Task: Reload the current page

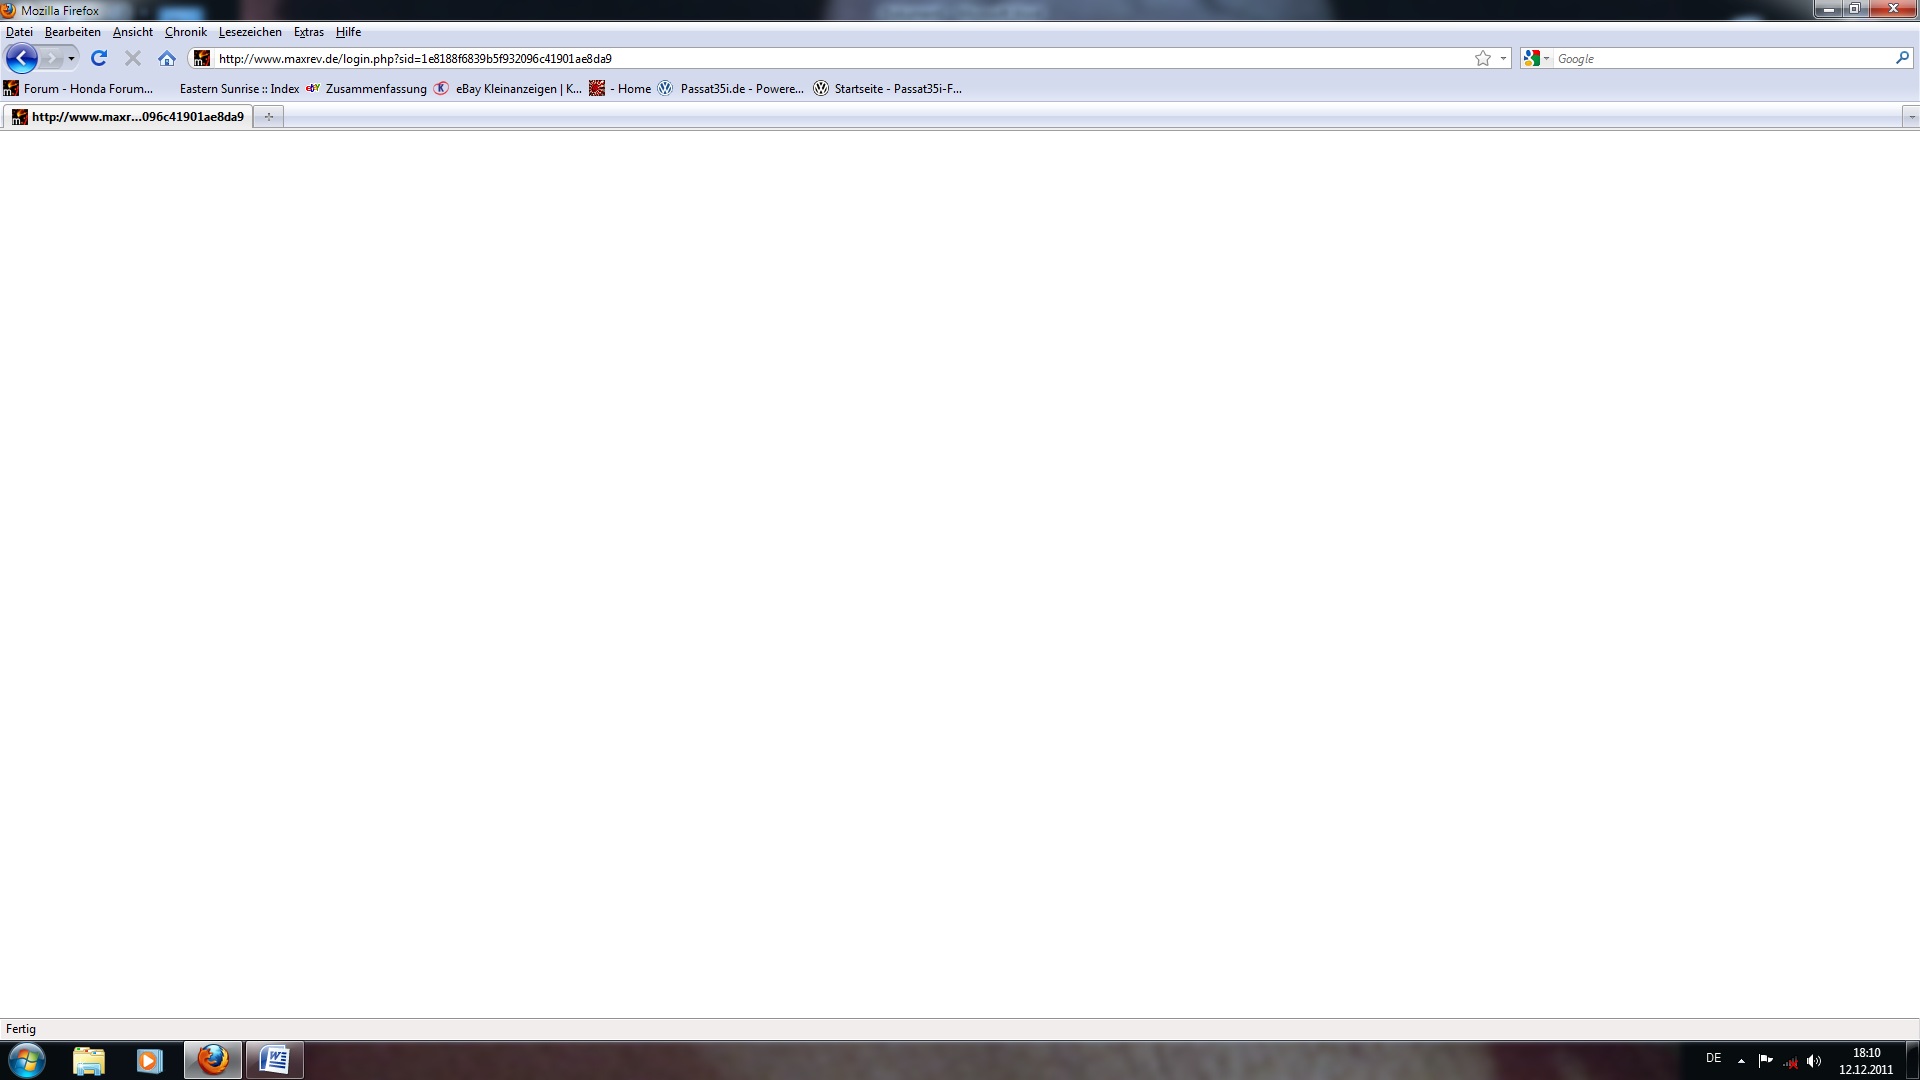Action: coord(98,58)
